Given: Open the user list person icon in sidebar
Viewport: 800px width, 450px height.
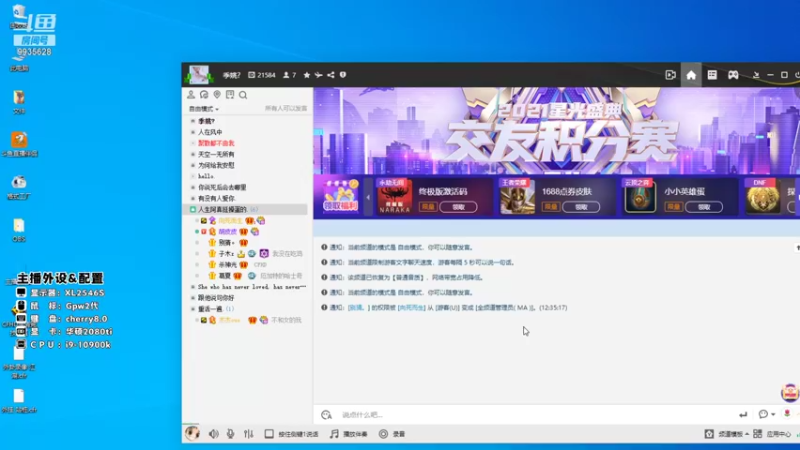Looking at the screenshot, I should [191, 95].
